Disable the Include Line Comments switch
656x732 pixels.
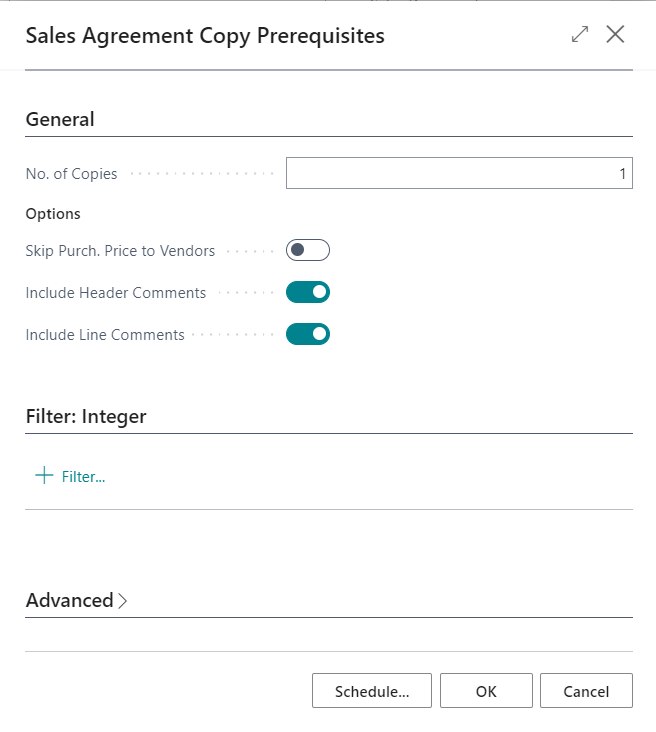pos(307,334)
